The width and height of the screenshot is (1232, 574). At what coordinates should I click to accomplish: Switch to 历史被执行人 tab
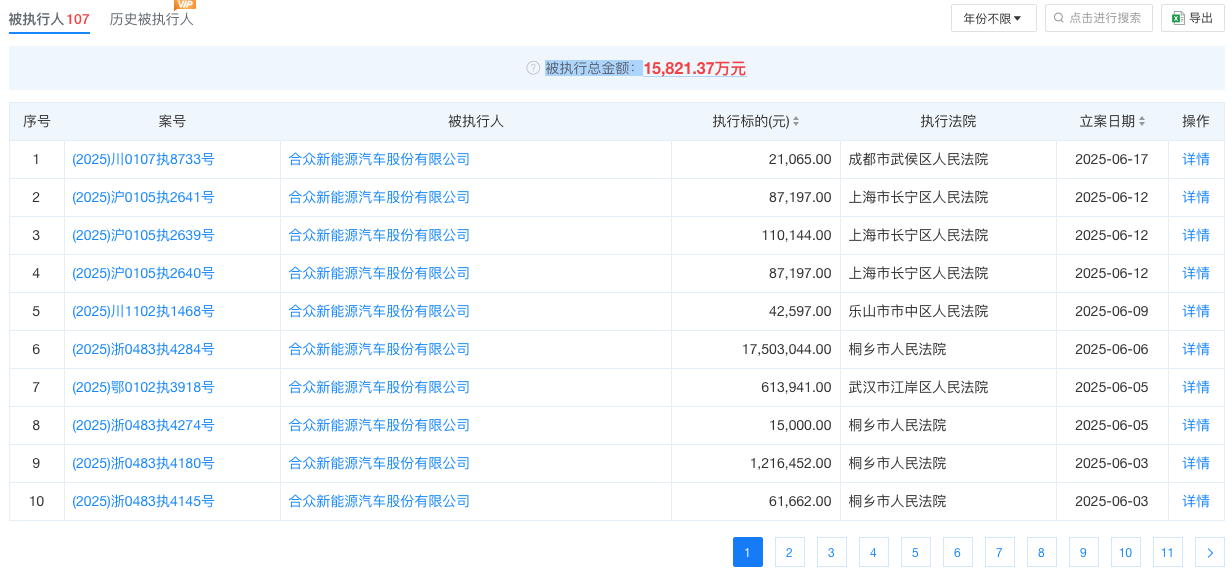click(x=151, y=19)
